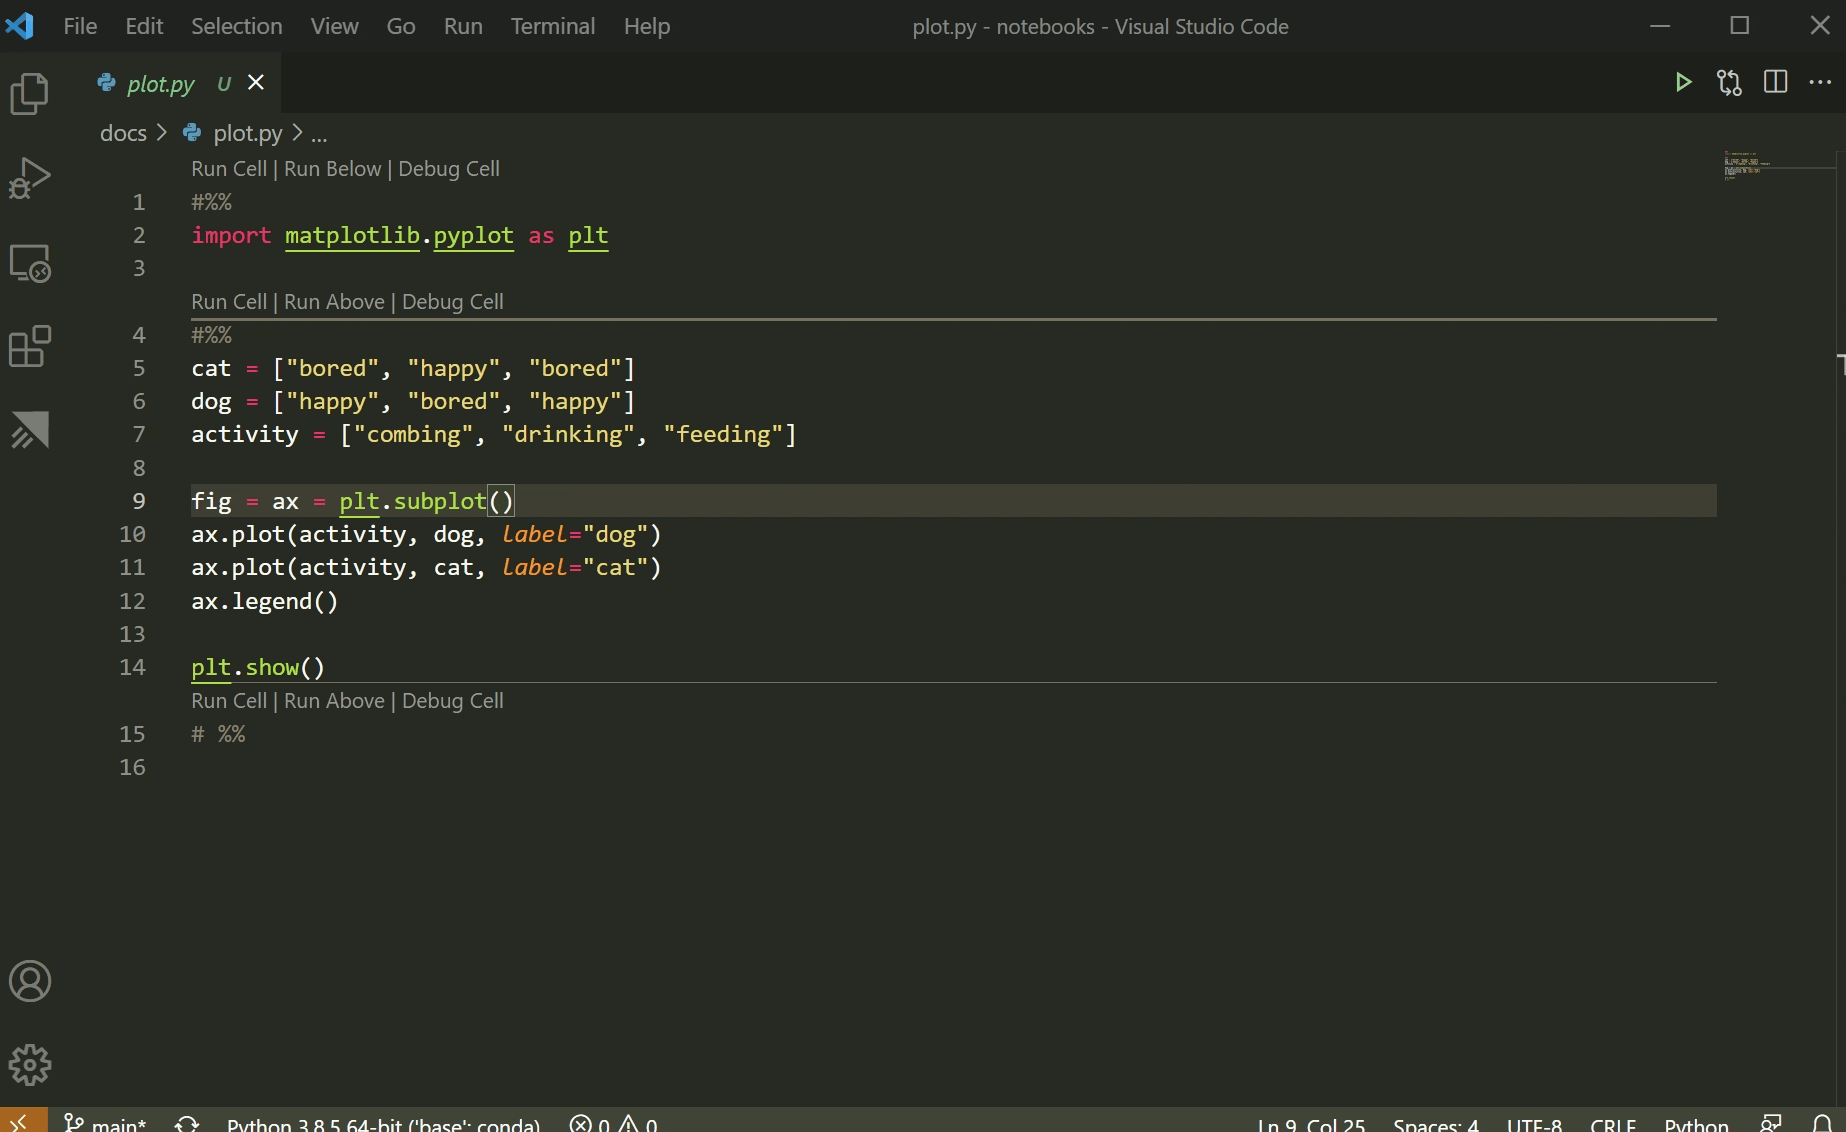Select the Run and Debug icon
Screen dimensions: 1846x1132
(30, 177)
